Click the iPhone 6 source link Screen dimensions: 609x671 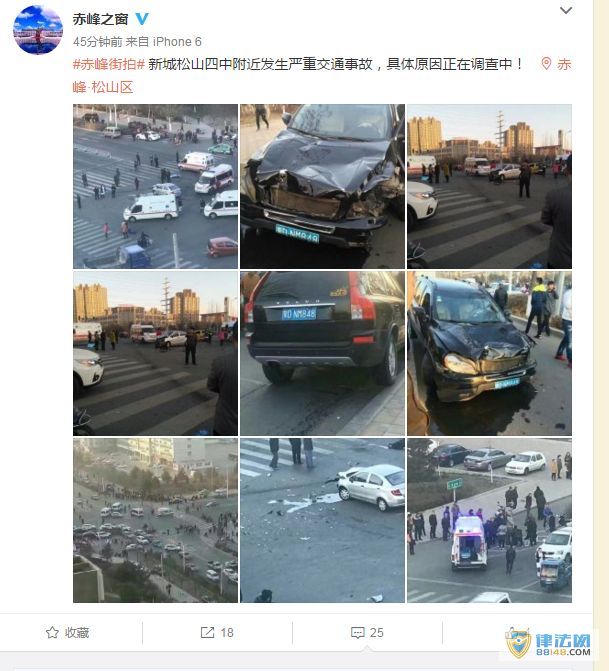177,42
